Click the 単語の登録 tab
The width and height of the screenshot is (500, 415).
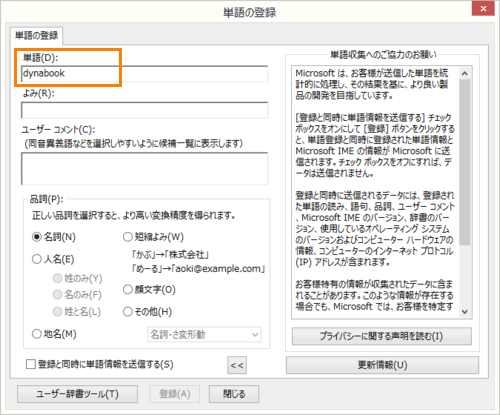point(36,35)
